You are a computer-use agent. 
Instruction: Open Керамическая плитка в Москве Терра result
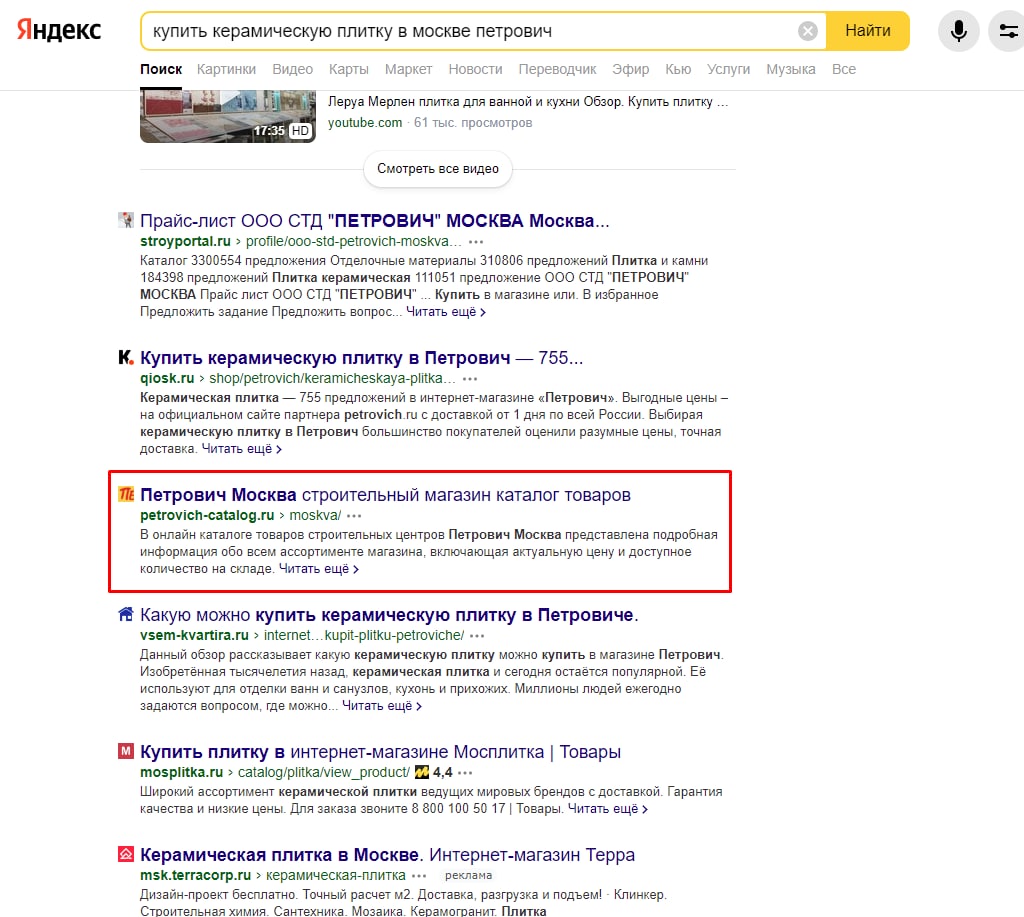click(x=387, y=855)
